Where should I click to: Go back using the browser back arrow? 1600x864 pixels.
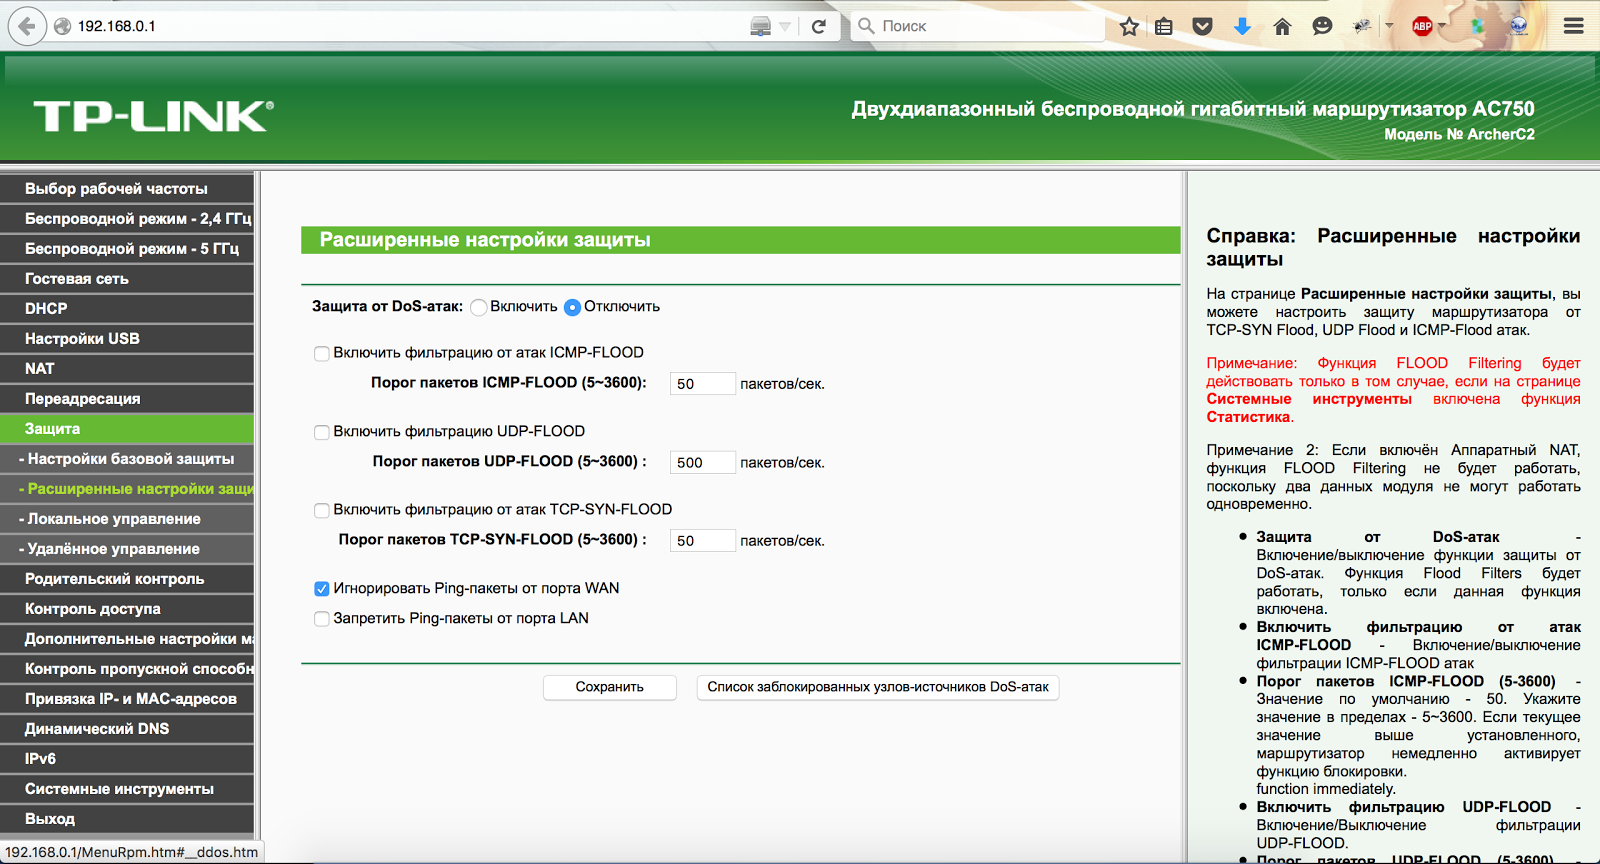[27, 26]
